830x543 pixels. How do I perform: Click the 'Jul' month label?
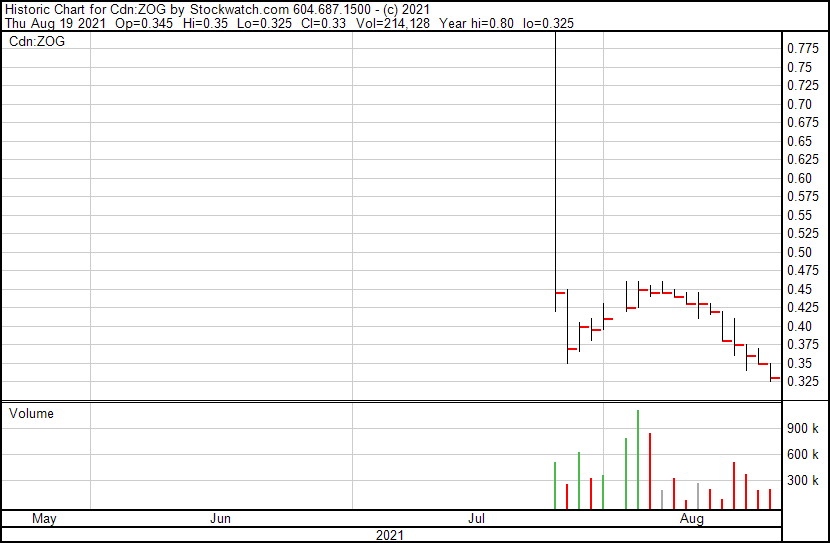(476, 519)
